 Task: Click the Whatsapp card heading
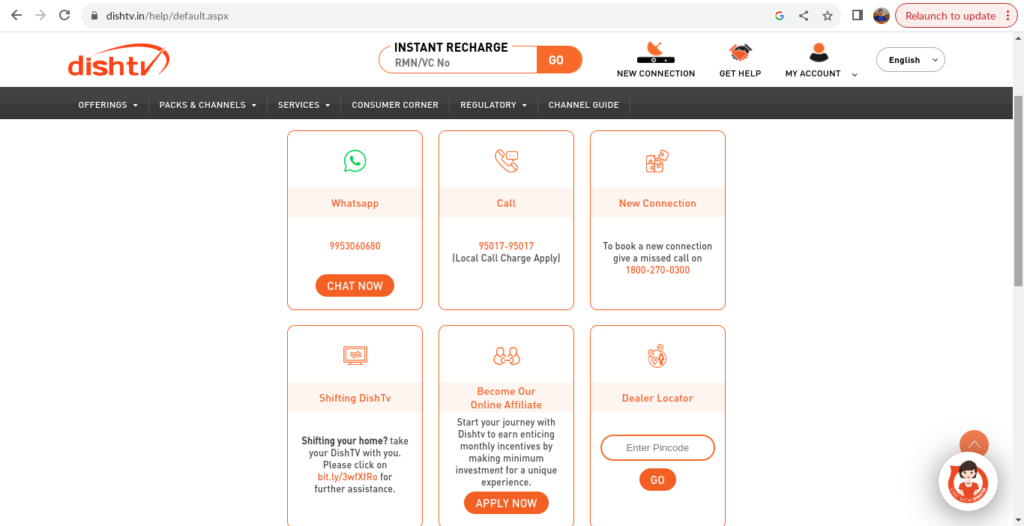tap(355, 203)
